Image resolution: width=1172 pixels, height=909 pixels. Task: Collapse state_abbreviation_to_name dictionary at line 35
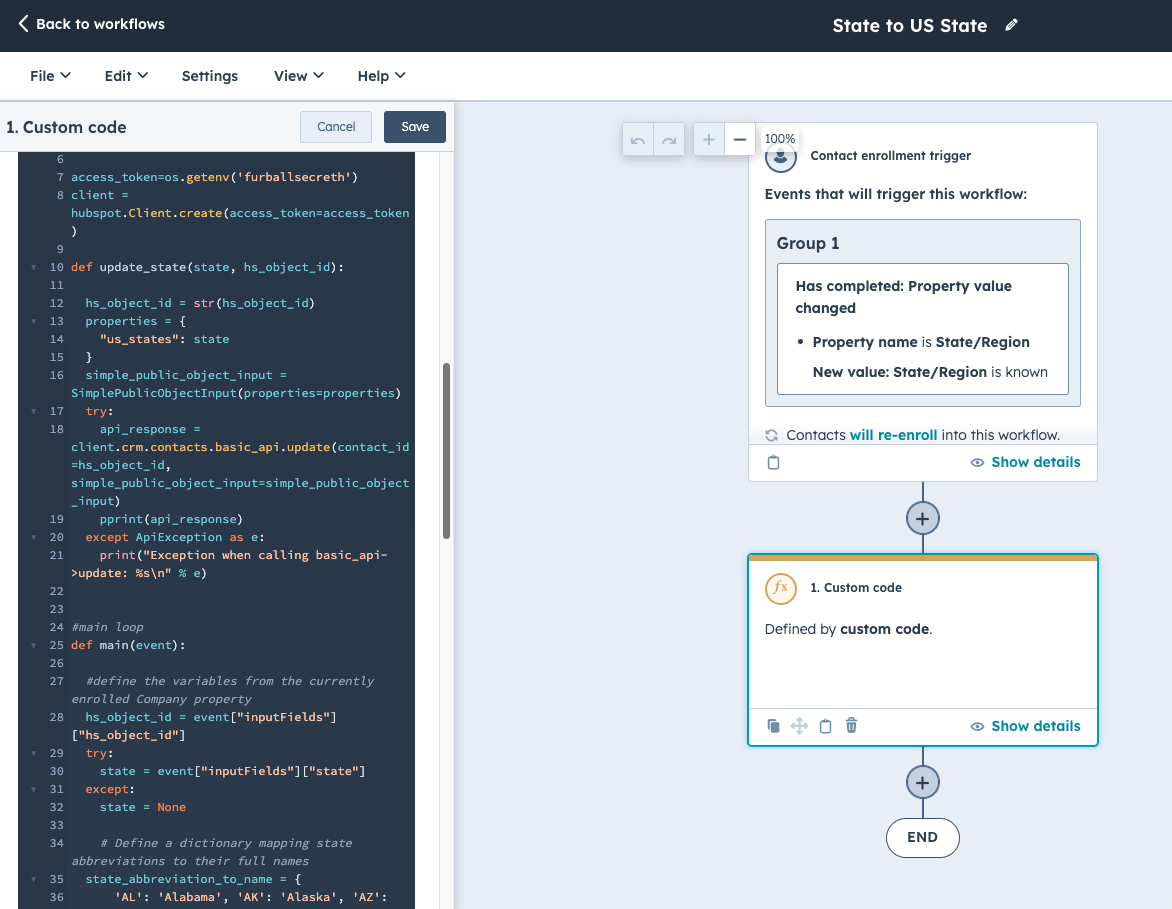click(34, 879)
